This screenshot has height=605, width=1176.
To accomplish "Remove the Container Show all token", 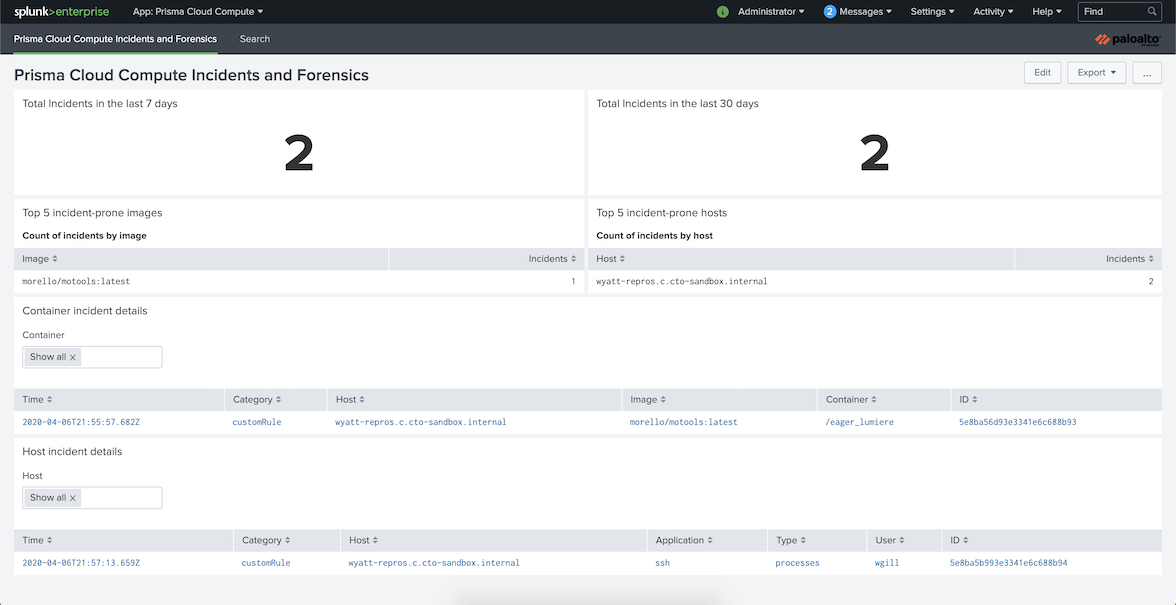I will click(73, 358).
